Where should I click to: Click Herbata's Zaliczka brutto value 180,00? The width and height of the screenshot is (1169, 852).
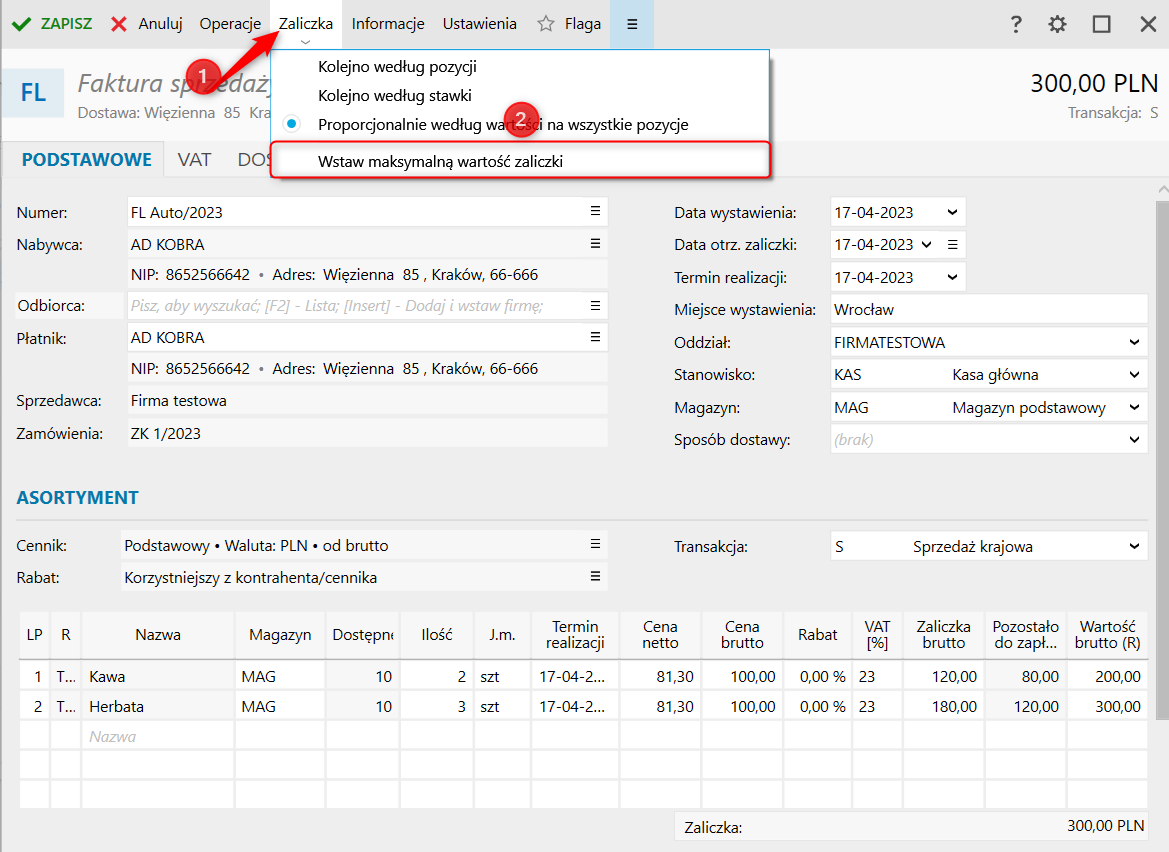pos(943,707)
